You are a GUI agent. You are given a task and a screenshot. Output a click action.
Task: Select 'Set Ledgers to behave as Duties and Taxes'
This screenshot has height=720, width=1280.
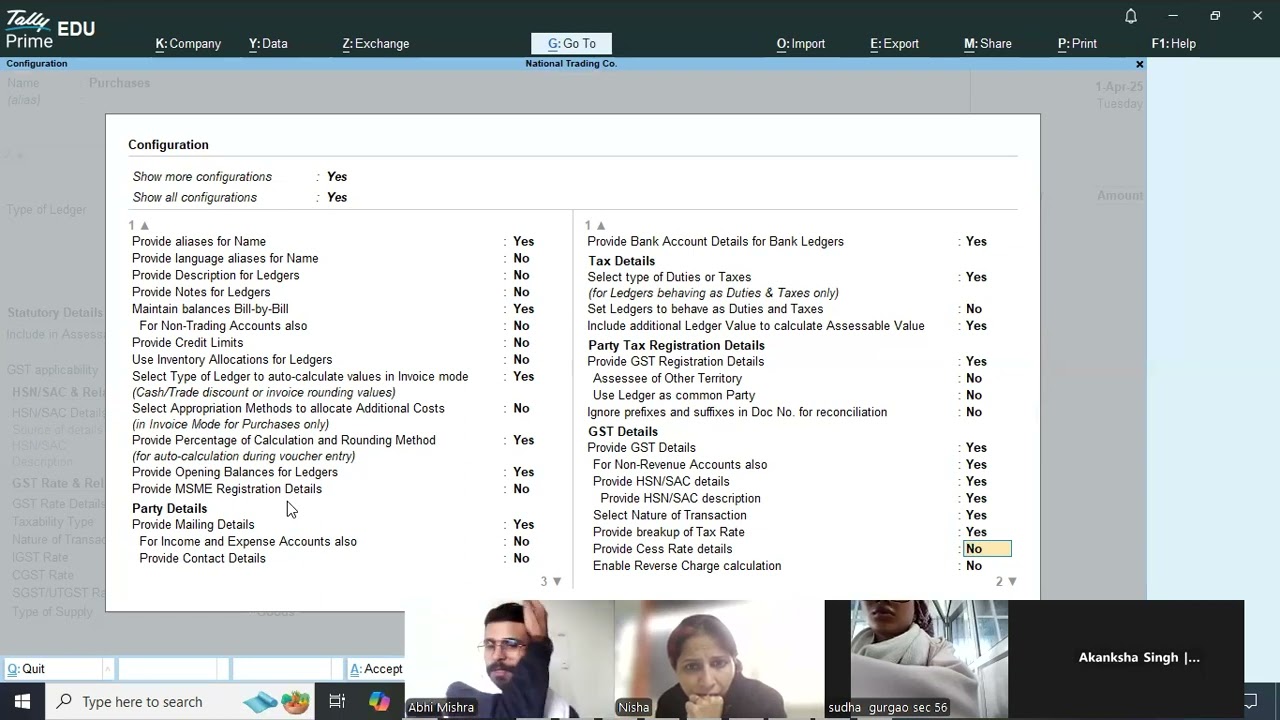tap(705, 310)
